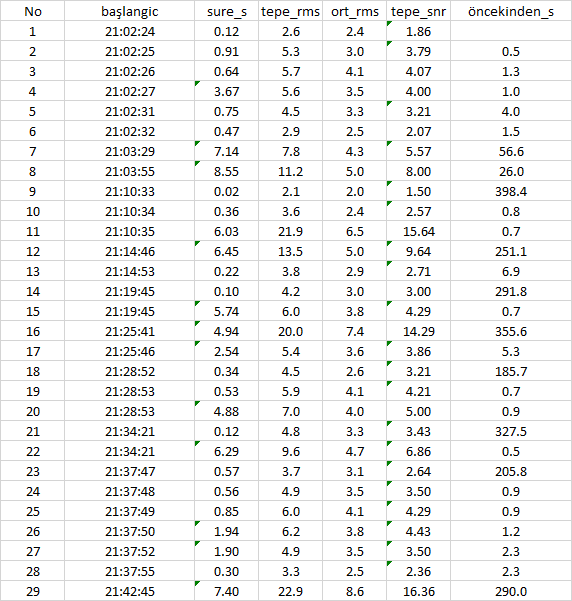Image resolution: width=572 pixels, height=601 pixels.
Task: Click the interval cell 26.0
Action: coord(511,171)
